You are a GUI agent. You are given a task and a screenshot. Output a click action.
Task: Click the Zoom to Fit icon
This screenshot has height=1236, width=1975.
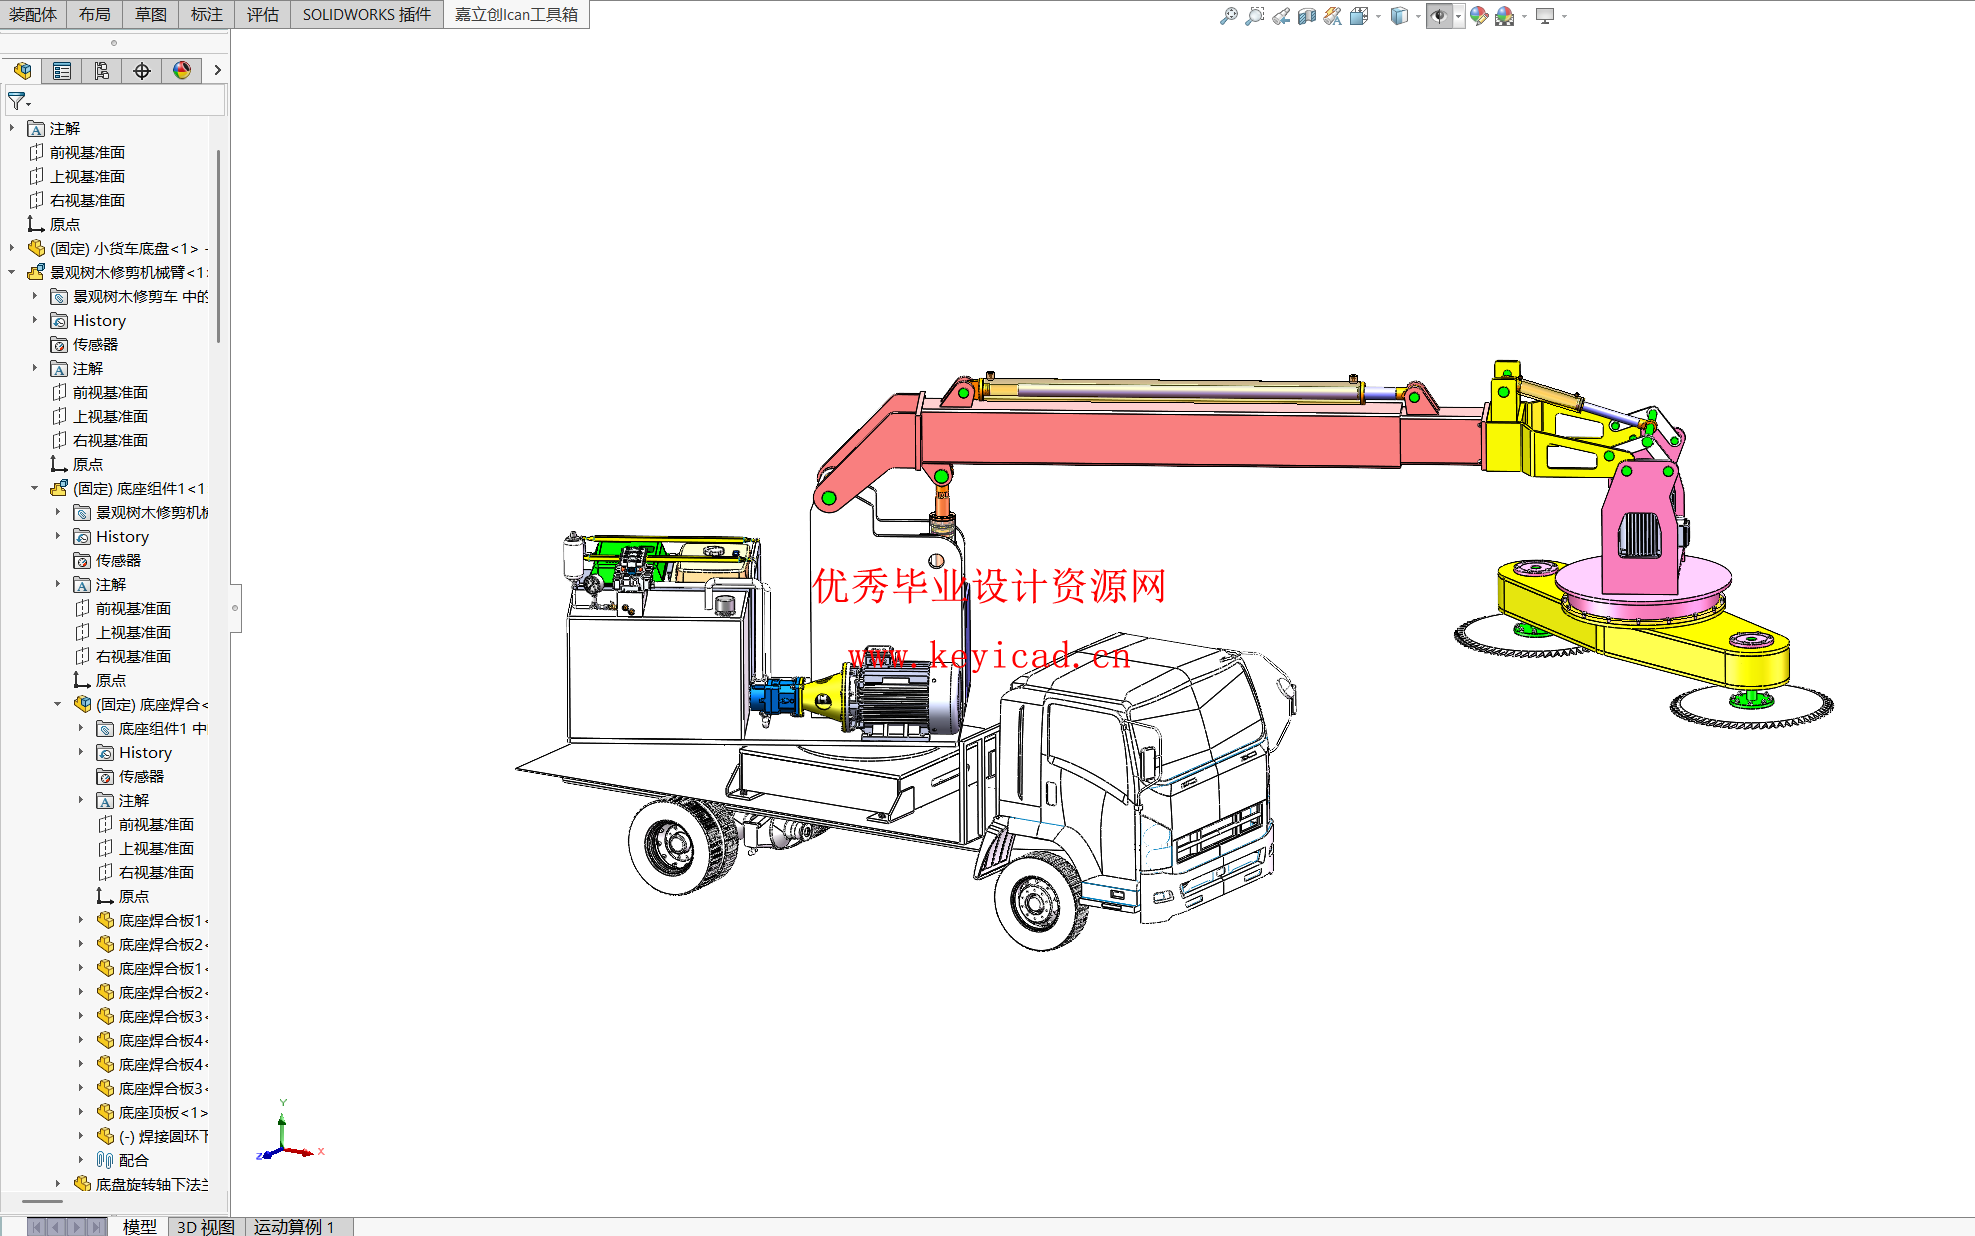(1228, 16)
